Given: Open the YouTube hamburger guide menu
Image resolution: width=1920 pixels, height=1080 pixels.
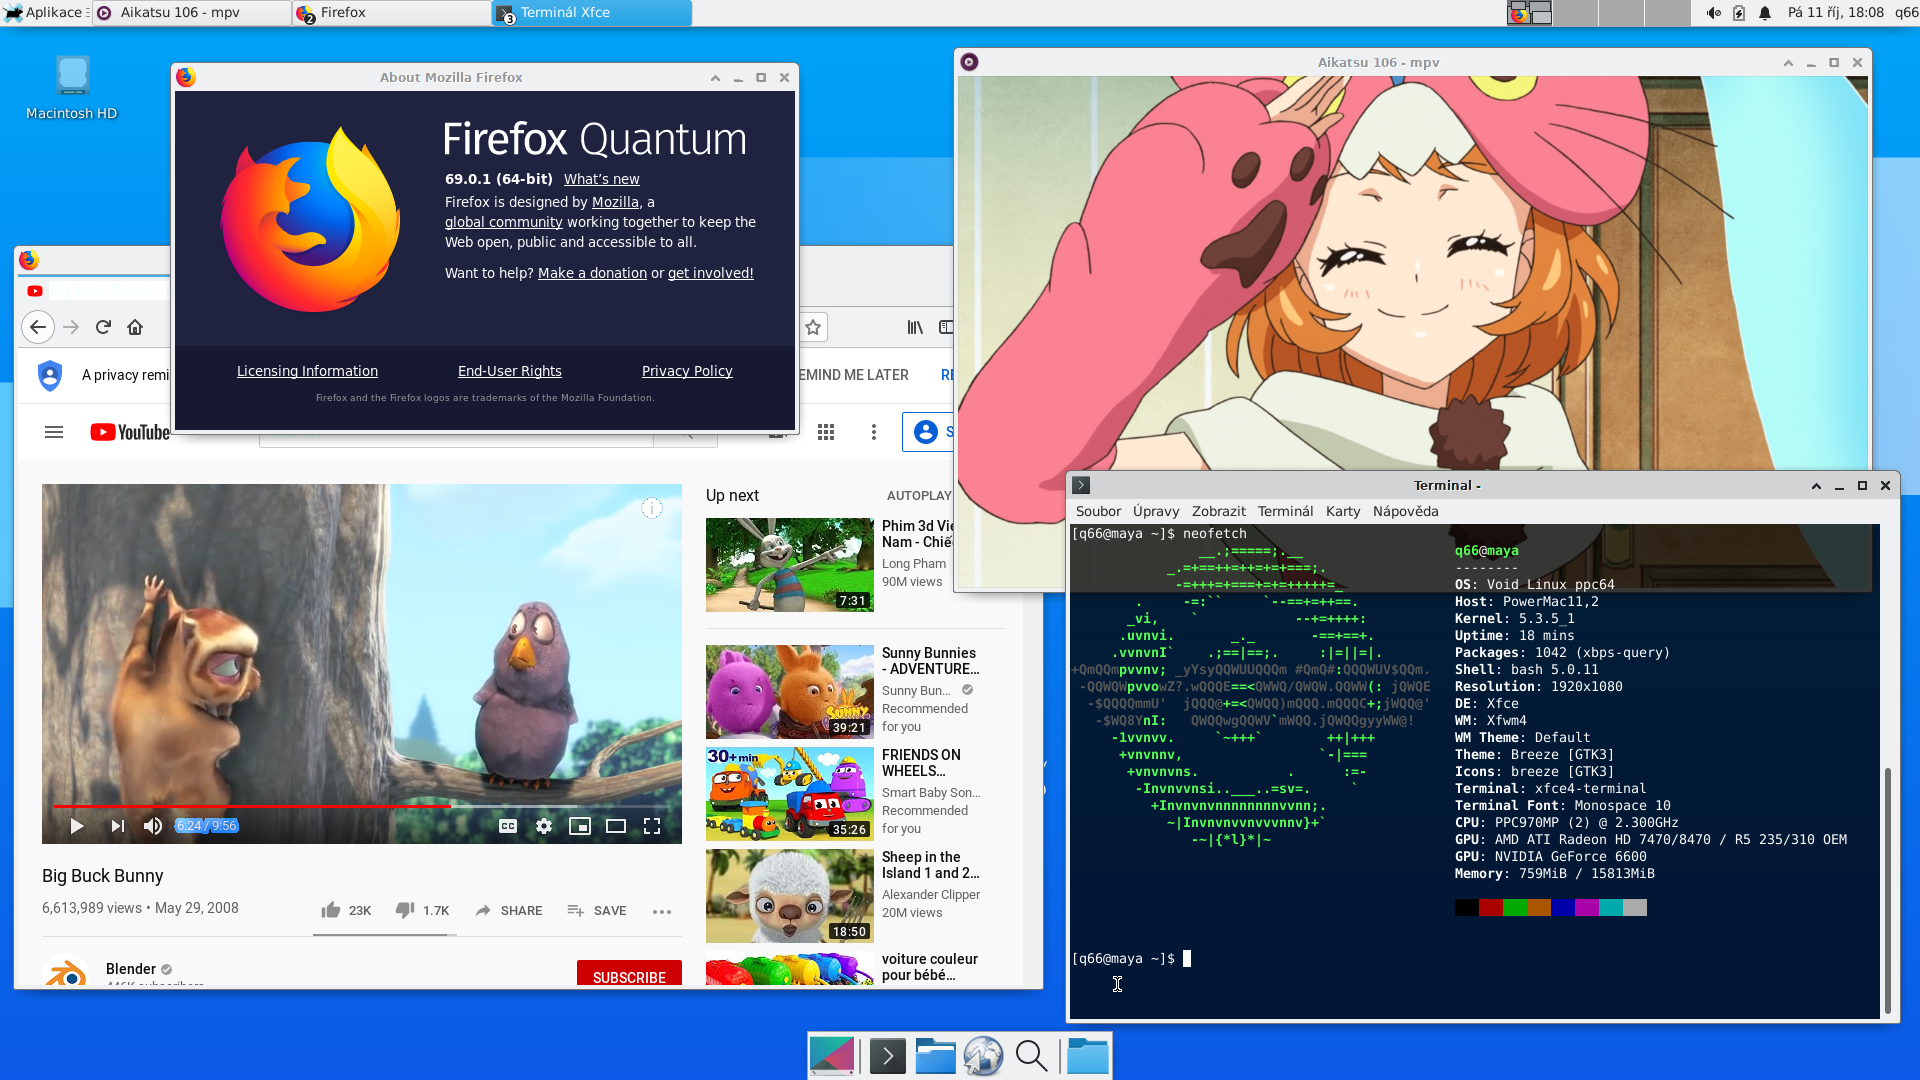Looking at the screenshot, I should click(54, 432).
